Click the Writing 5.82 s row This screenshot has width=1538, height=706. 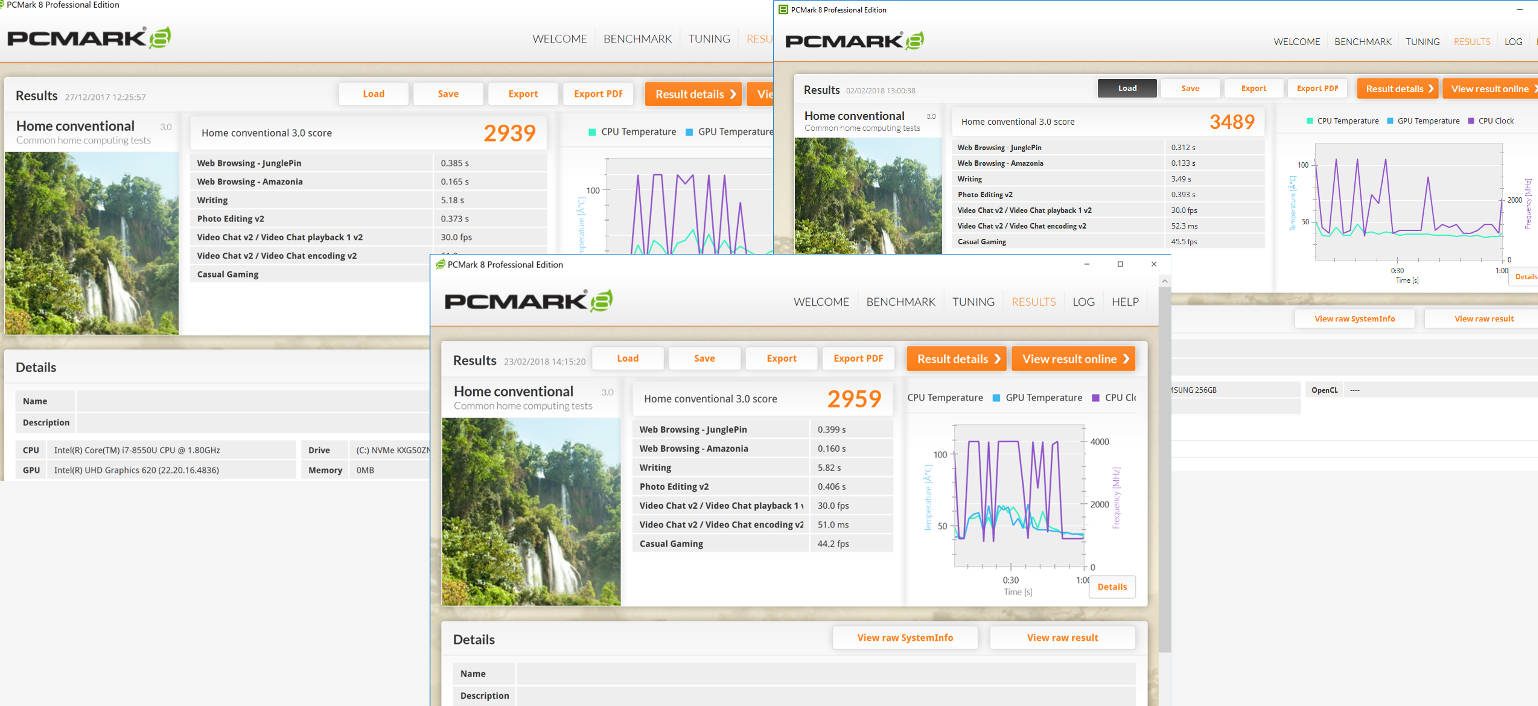(x=764, y=468)
